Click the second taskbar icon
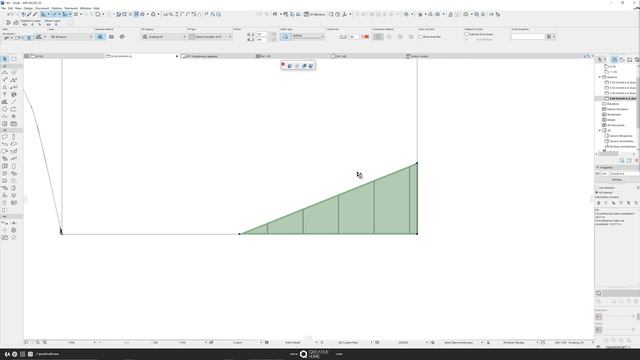Image resolution: width=640 pixels, height=360 pixels. (x=15, y=354)
